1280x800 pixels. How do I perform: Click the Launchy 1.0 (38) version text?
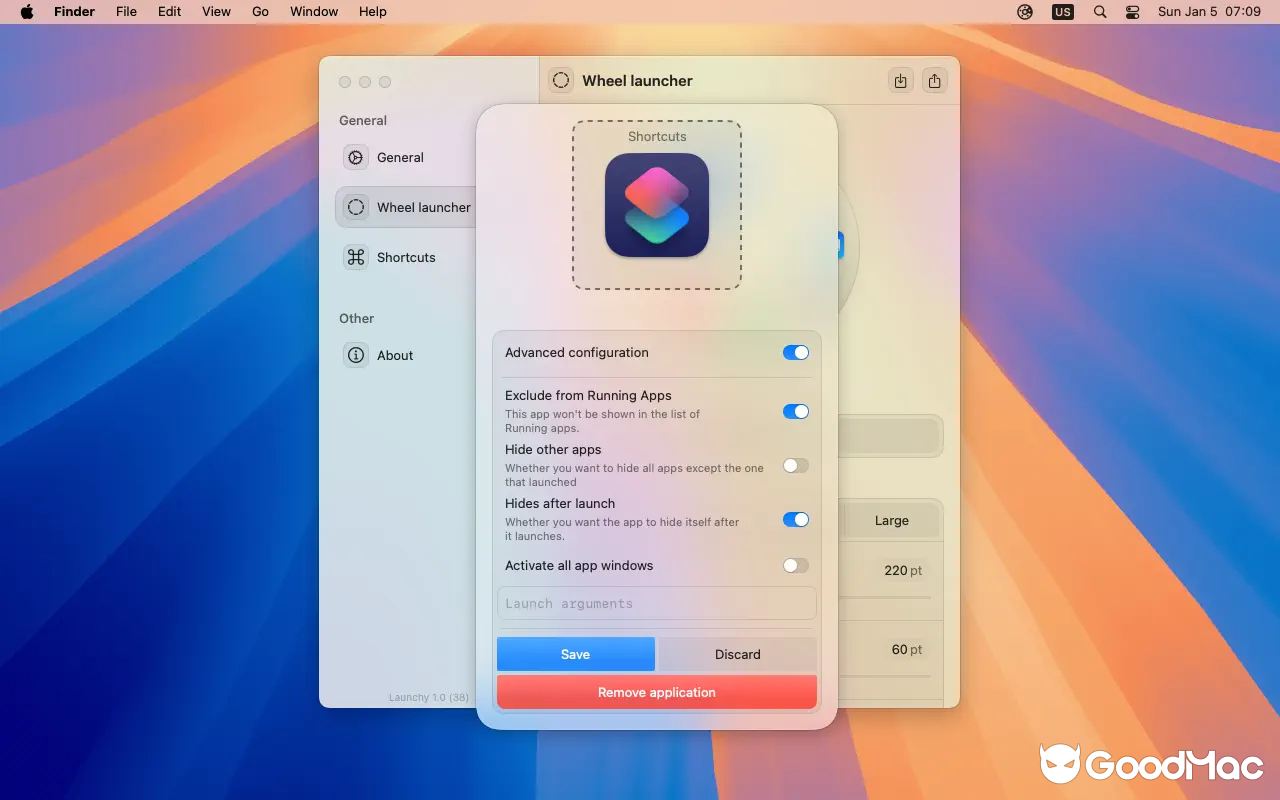click(x=429, y=697)
